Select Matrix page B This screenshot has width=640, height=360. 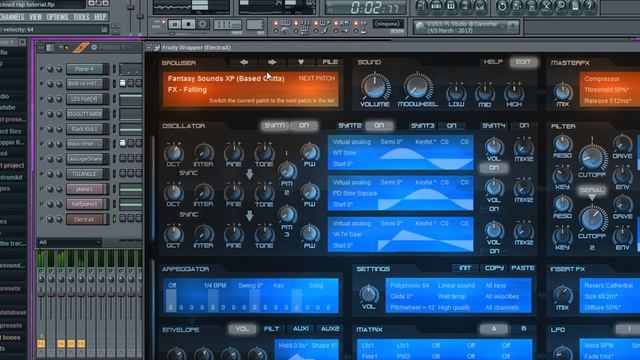click(x=523, y=329)
